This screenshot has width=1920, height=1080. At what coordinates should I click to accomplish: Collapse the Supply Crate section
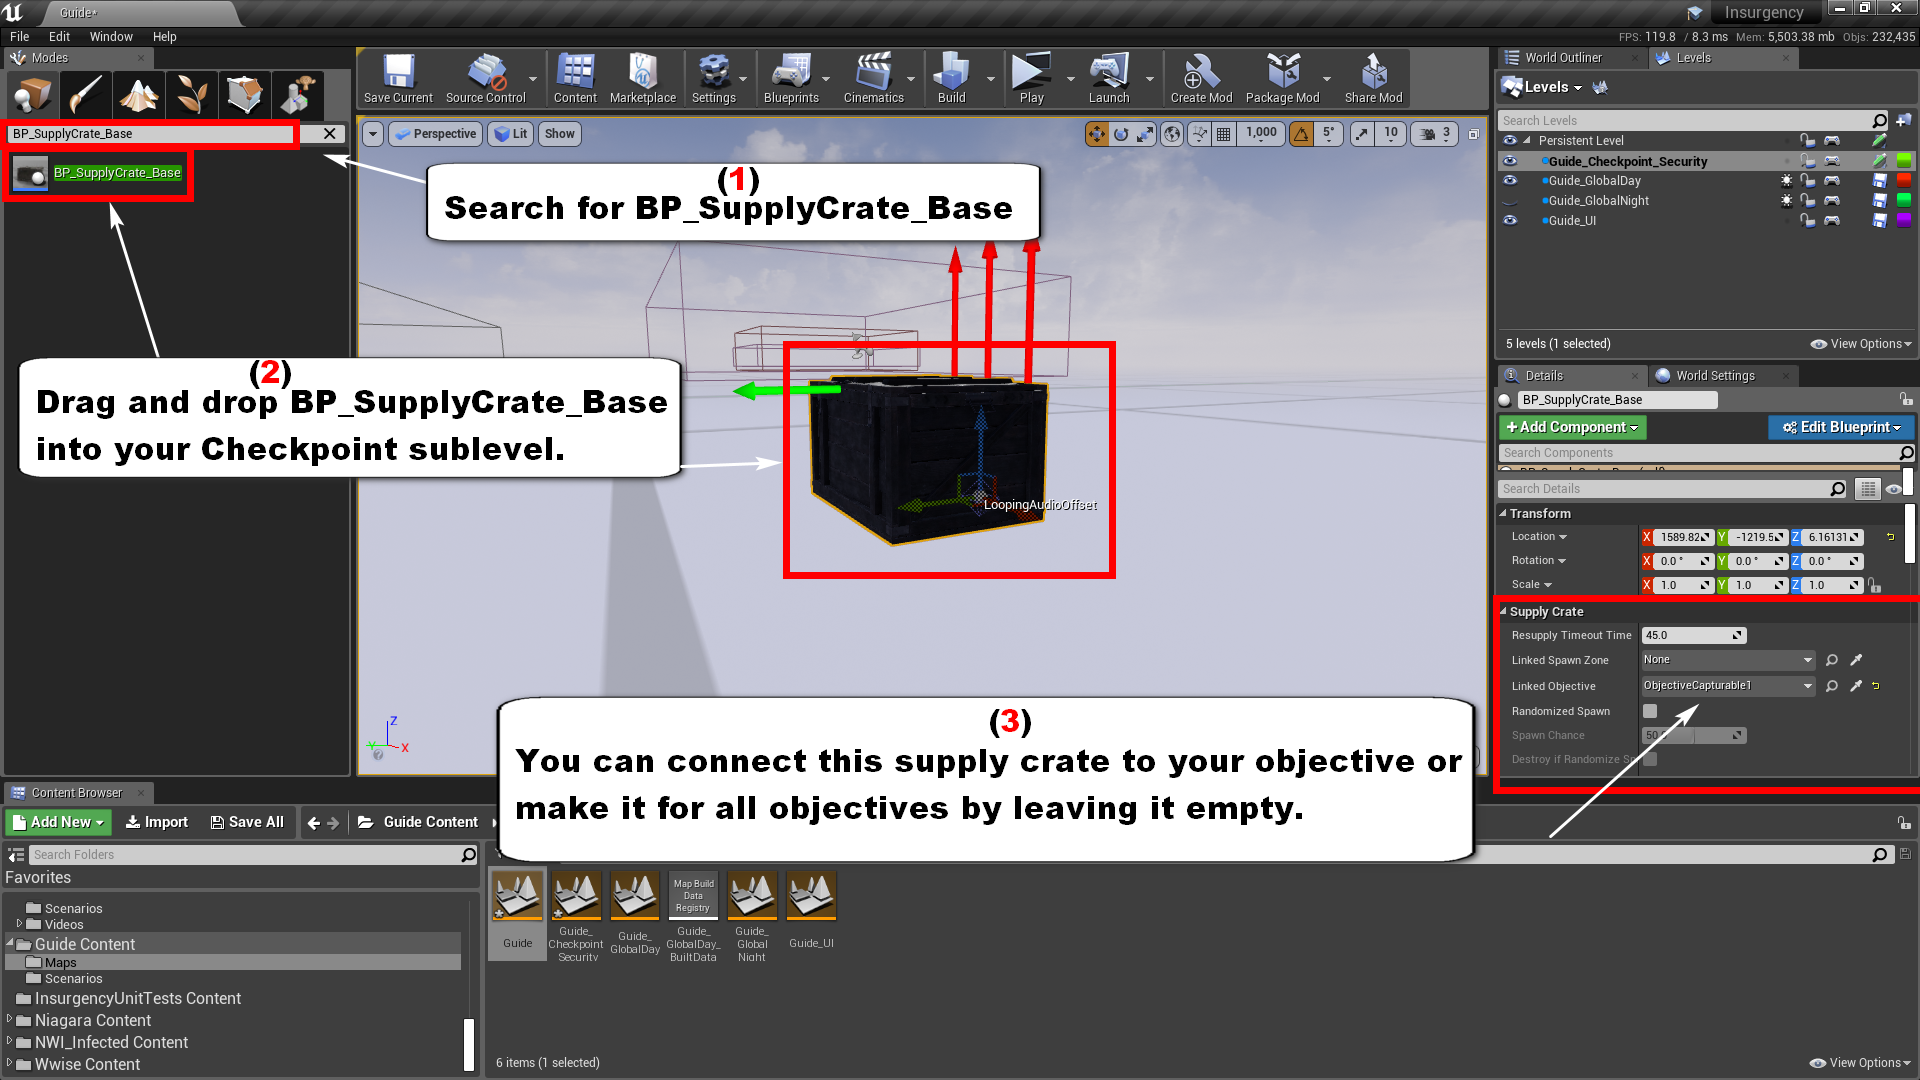click(1503, 612)
